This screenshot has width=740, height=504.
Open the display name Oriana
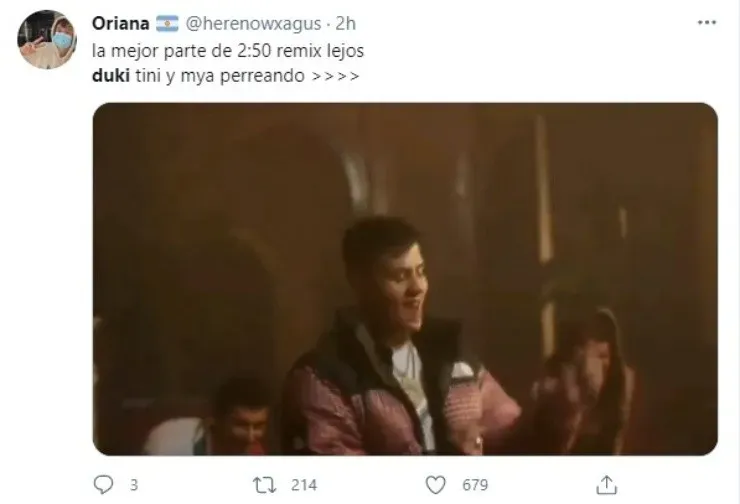click(x=120, y=23)
